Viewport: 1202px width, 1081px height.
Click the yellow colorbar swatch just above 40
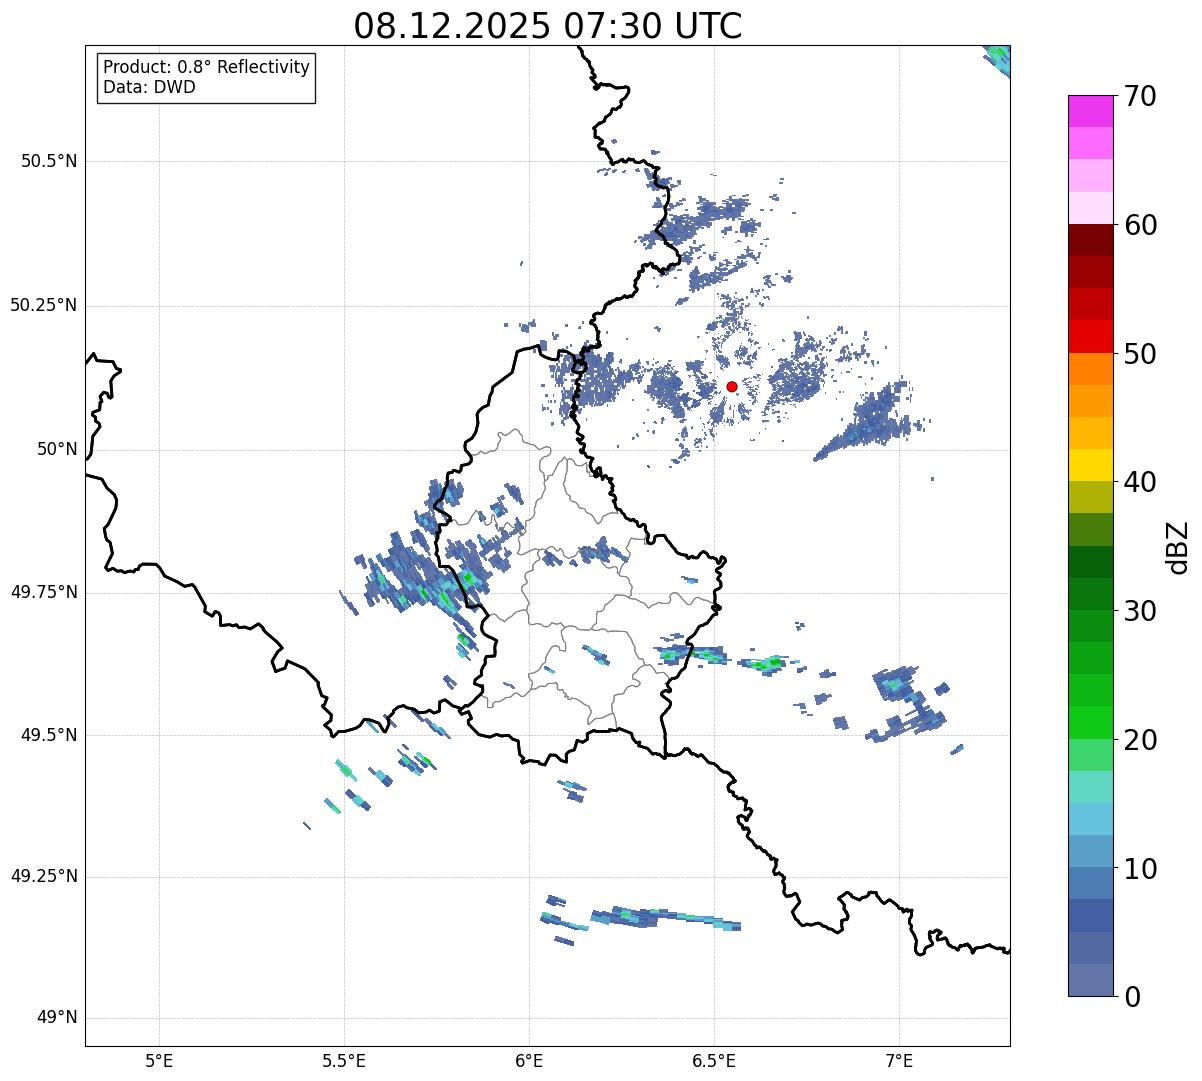[1091, 466]
